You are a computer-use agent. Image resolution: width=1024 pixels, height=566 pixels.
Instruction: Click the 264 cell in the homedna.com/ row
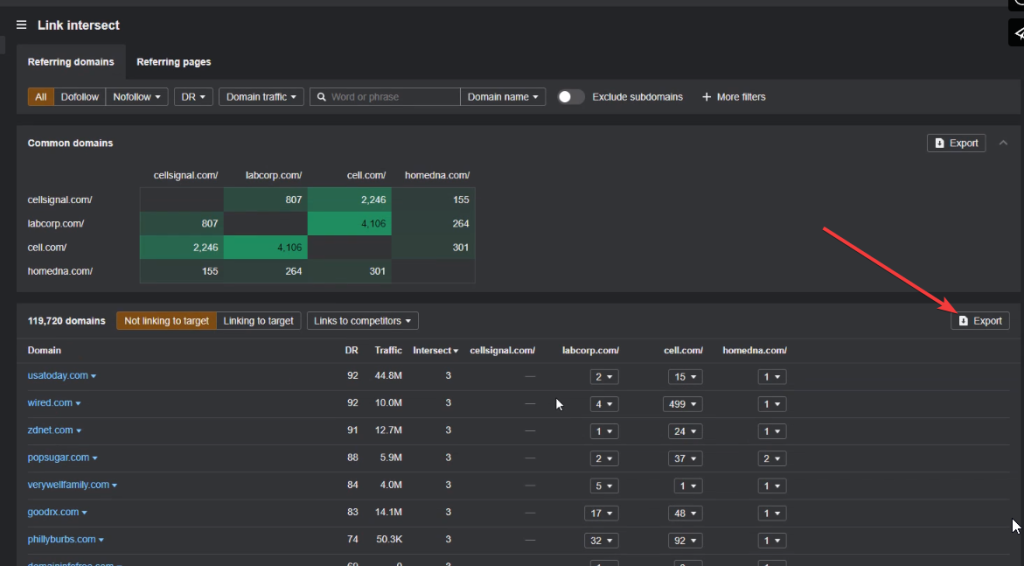point(266,271)
